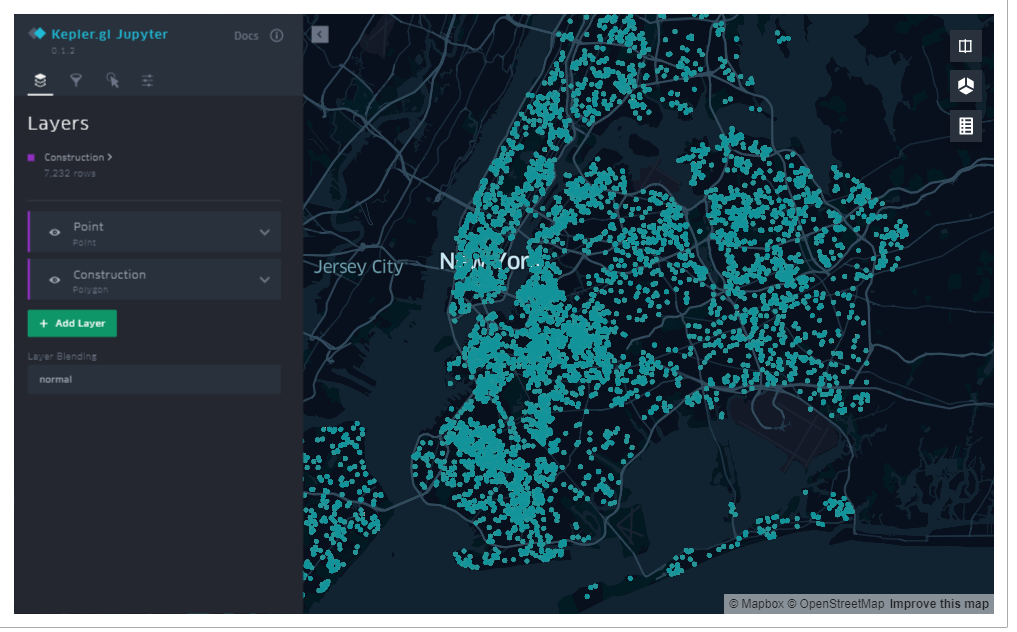
Task: Open the Improve this map link
Action: [938, 604]
